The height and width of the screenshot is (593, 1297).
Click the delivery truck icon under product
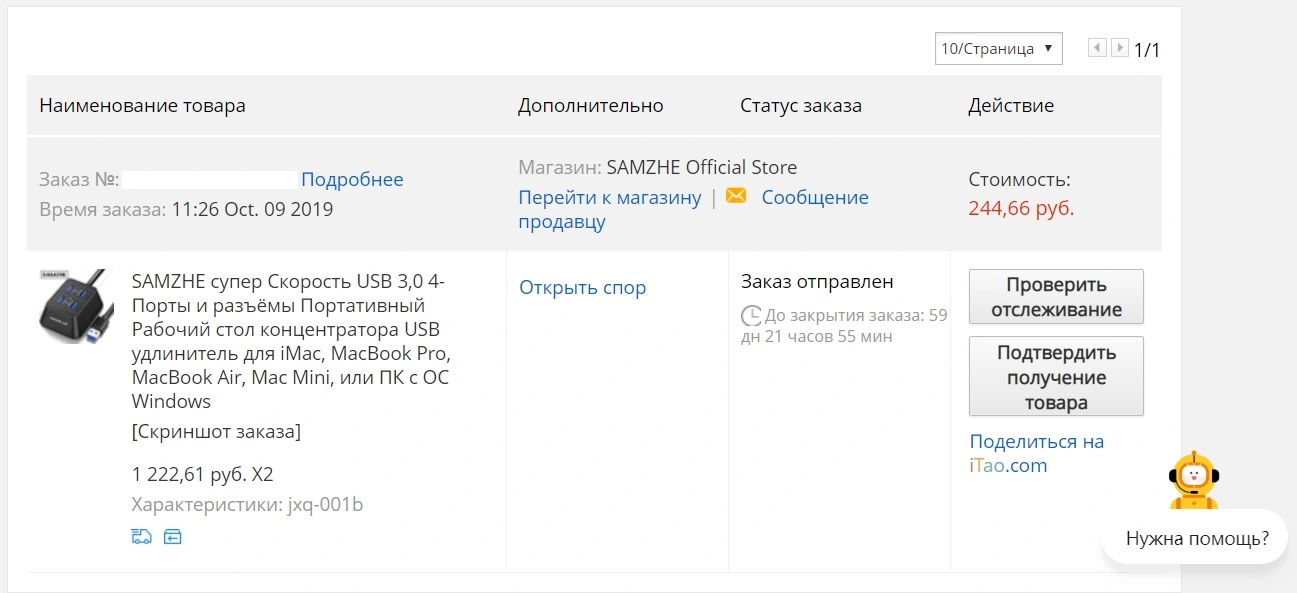[142, 537]
